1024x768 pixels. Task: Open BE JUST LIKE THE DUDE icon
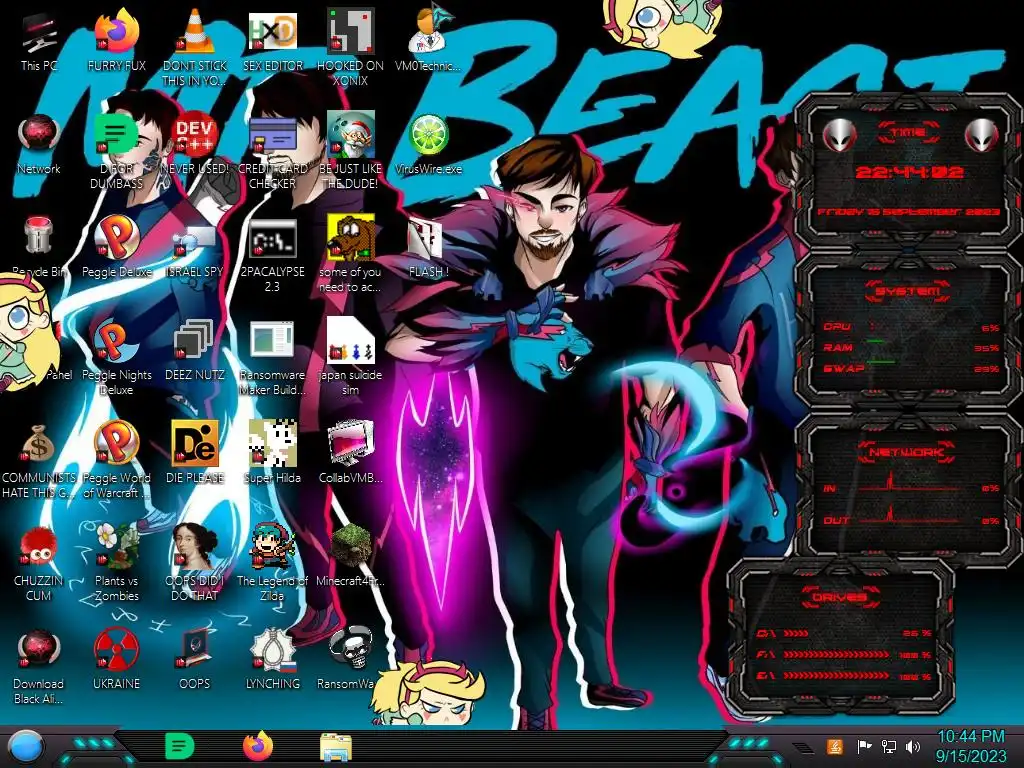click(x=350, y=136)
